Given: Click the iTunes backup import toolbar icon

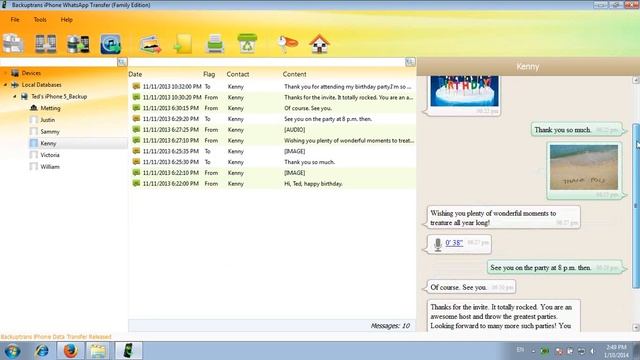Looking at the screenshot, I should [x=110, y=44].
